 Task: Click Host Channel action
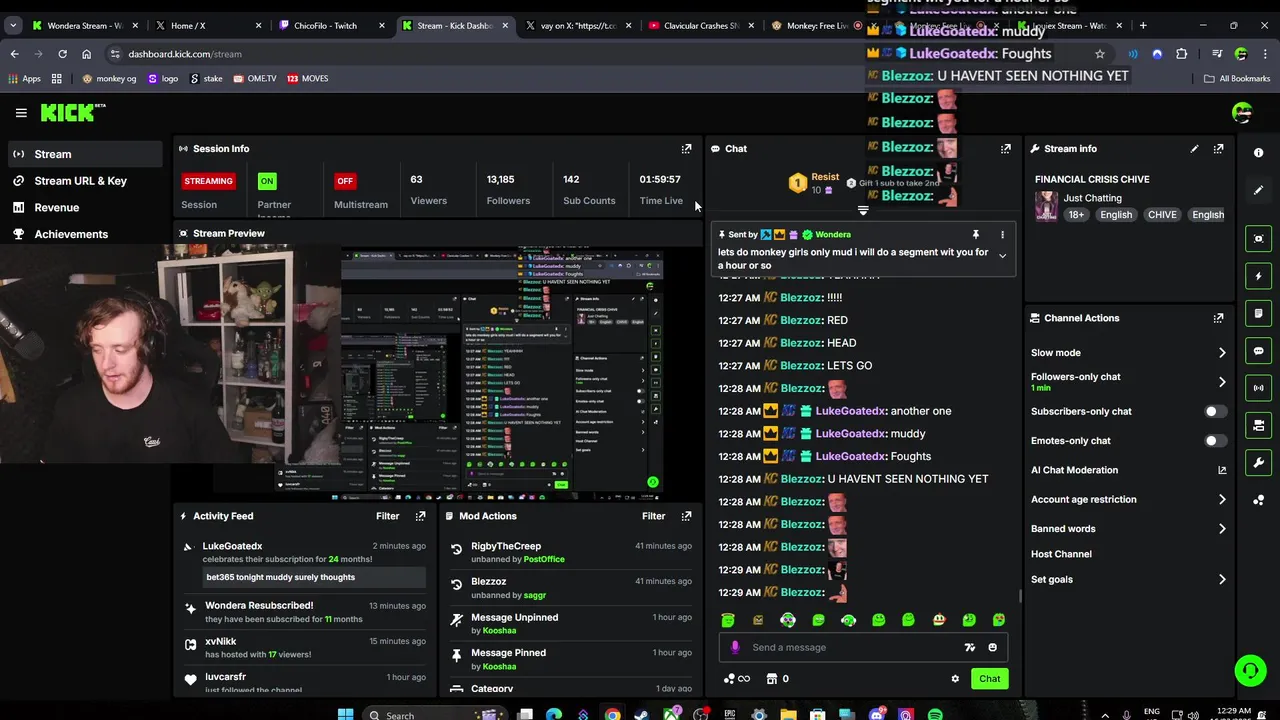point(1061,554)
